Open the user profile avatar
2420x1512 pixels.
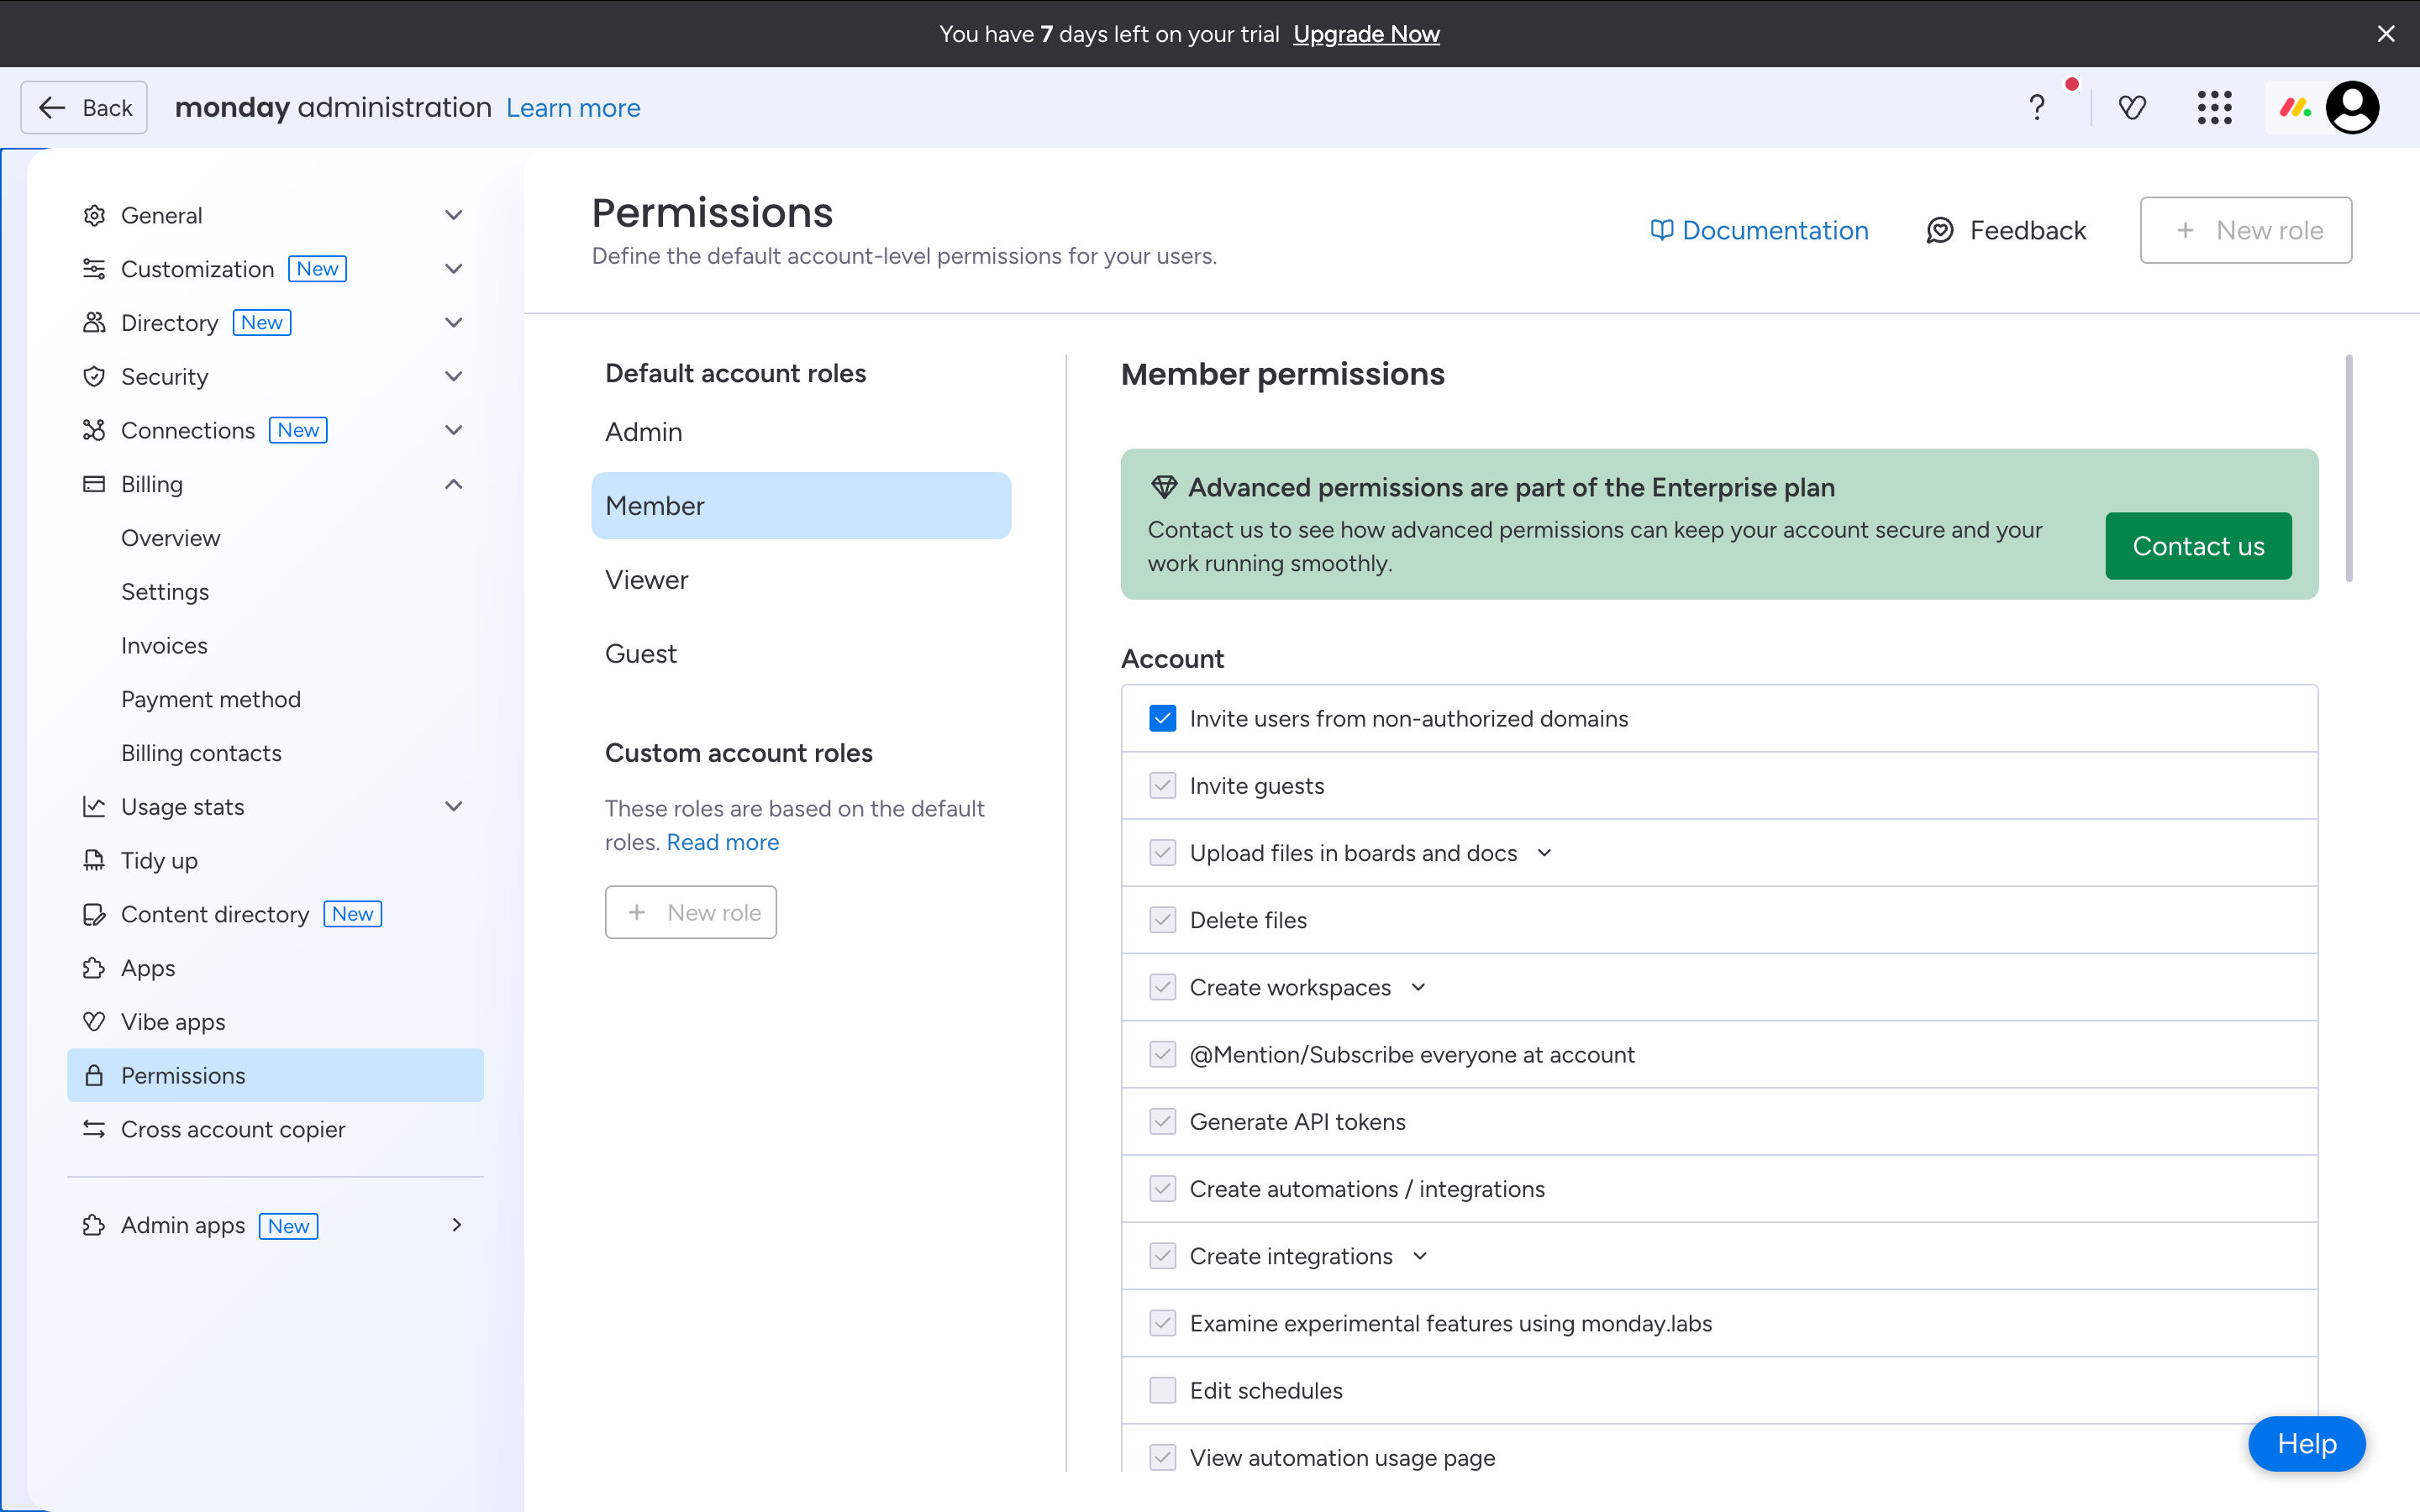point(2352,107)
